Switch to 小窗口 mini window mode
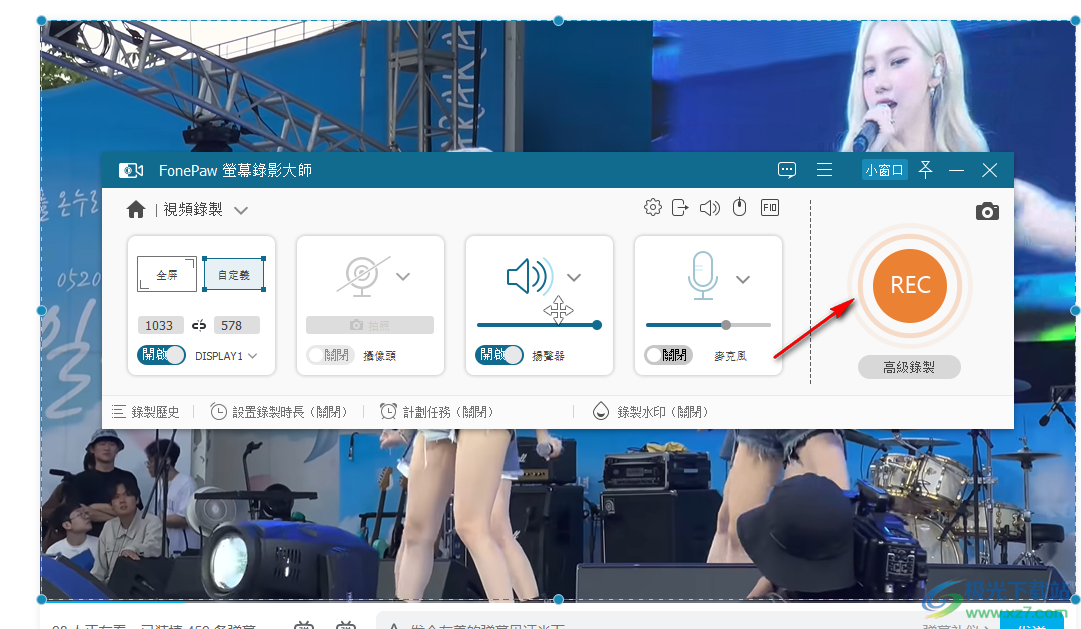 pos(885,170)
